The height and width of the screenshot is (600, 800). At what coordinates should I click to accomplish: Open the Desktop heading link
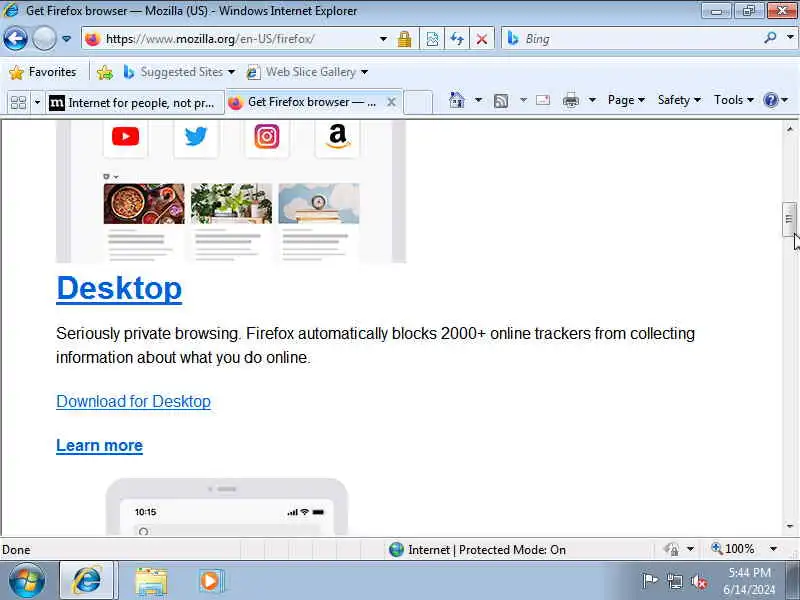pyautogui.click(x=119, y=288)
